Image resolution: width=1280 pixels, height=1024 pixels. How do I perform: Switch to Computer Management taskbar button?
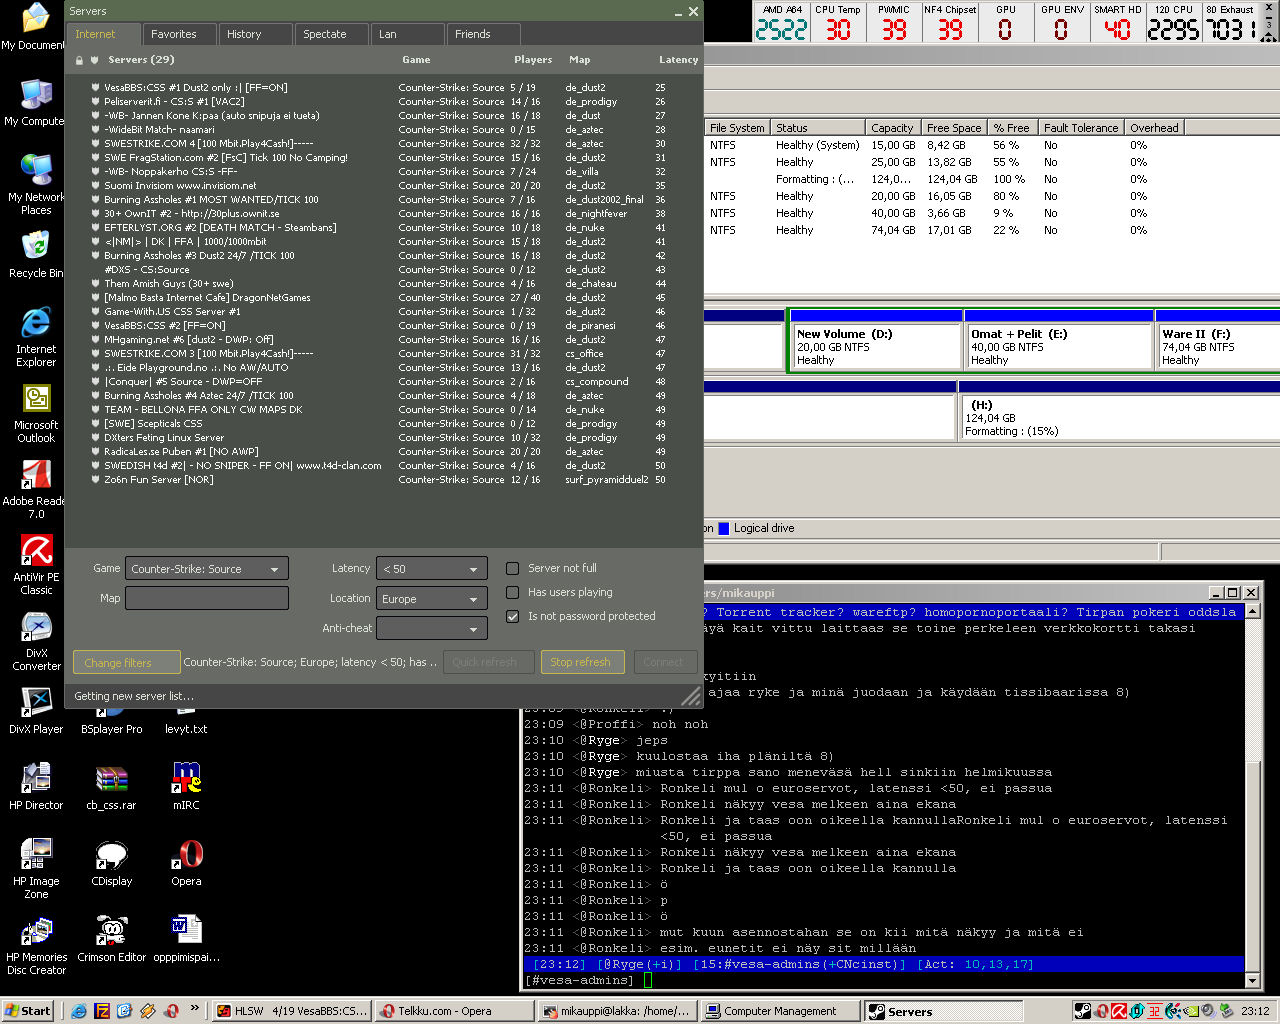pyautogui.click(x=780, y=1011)
